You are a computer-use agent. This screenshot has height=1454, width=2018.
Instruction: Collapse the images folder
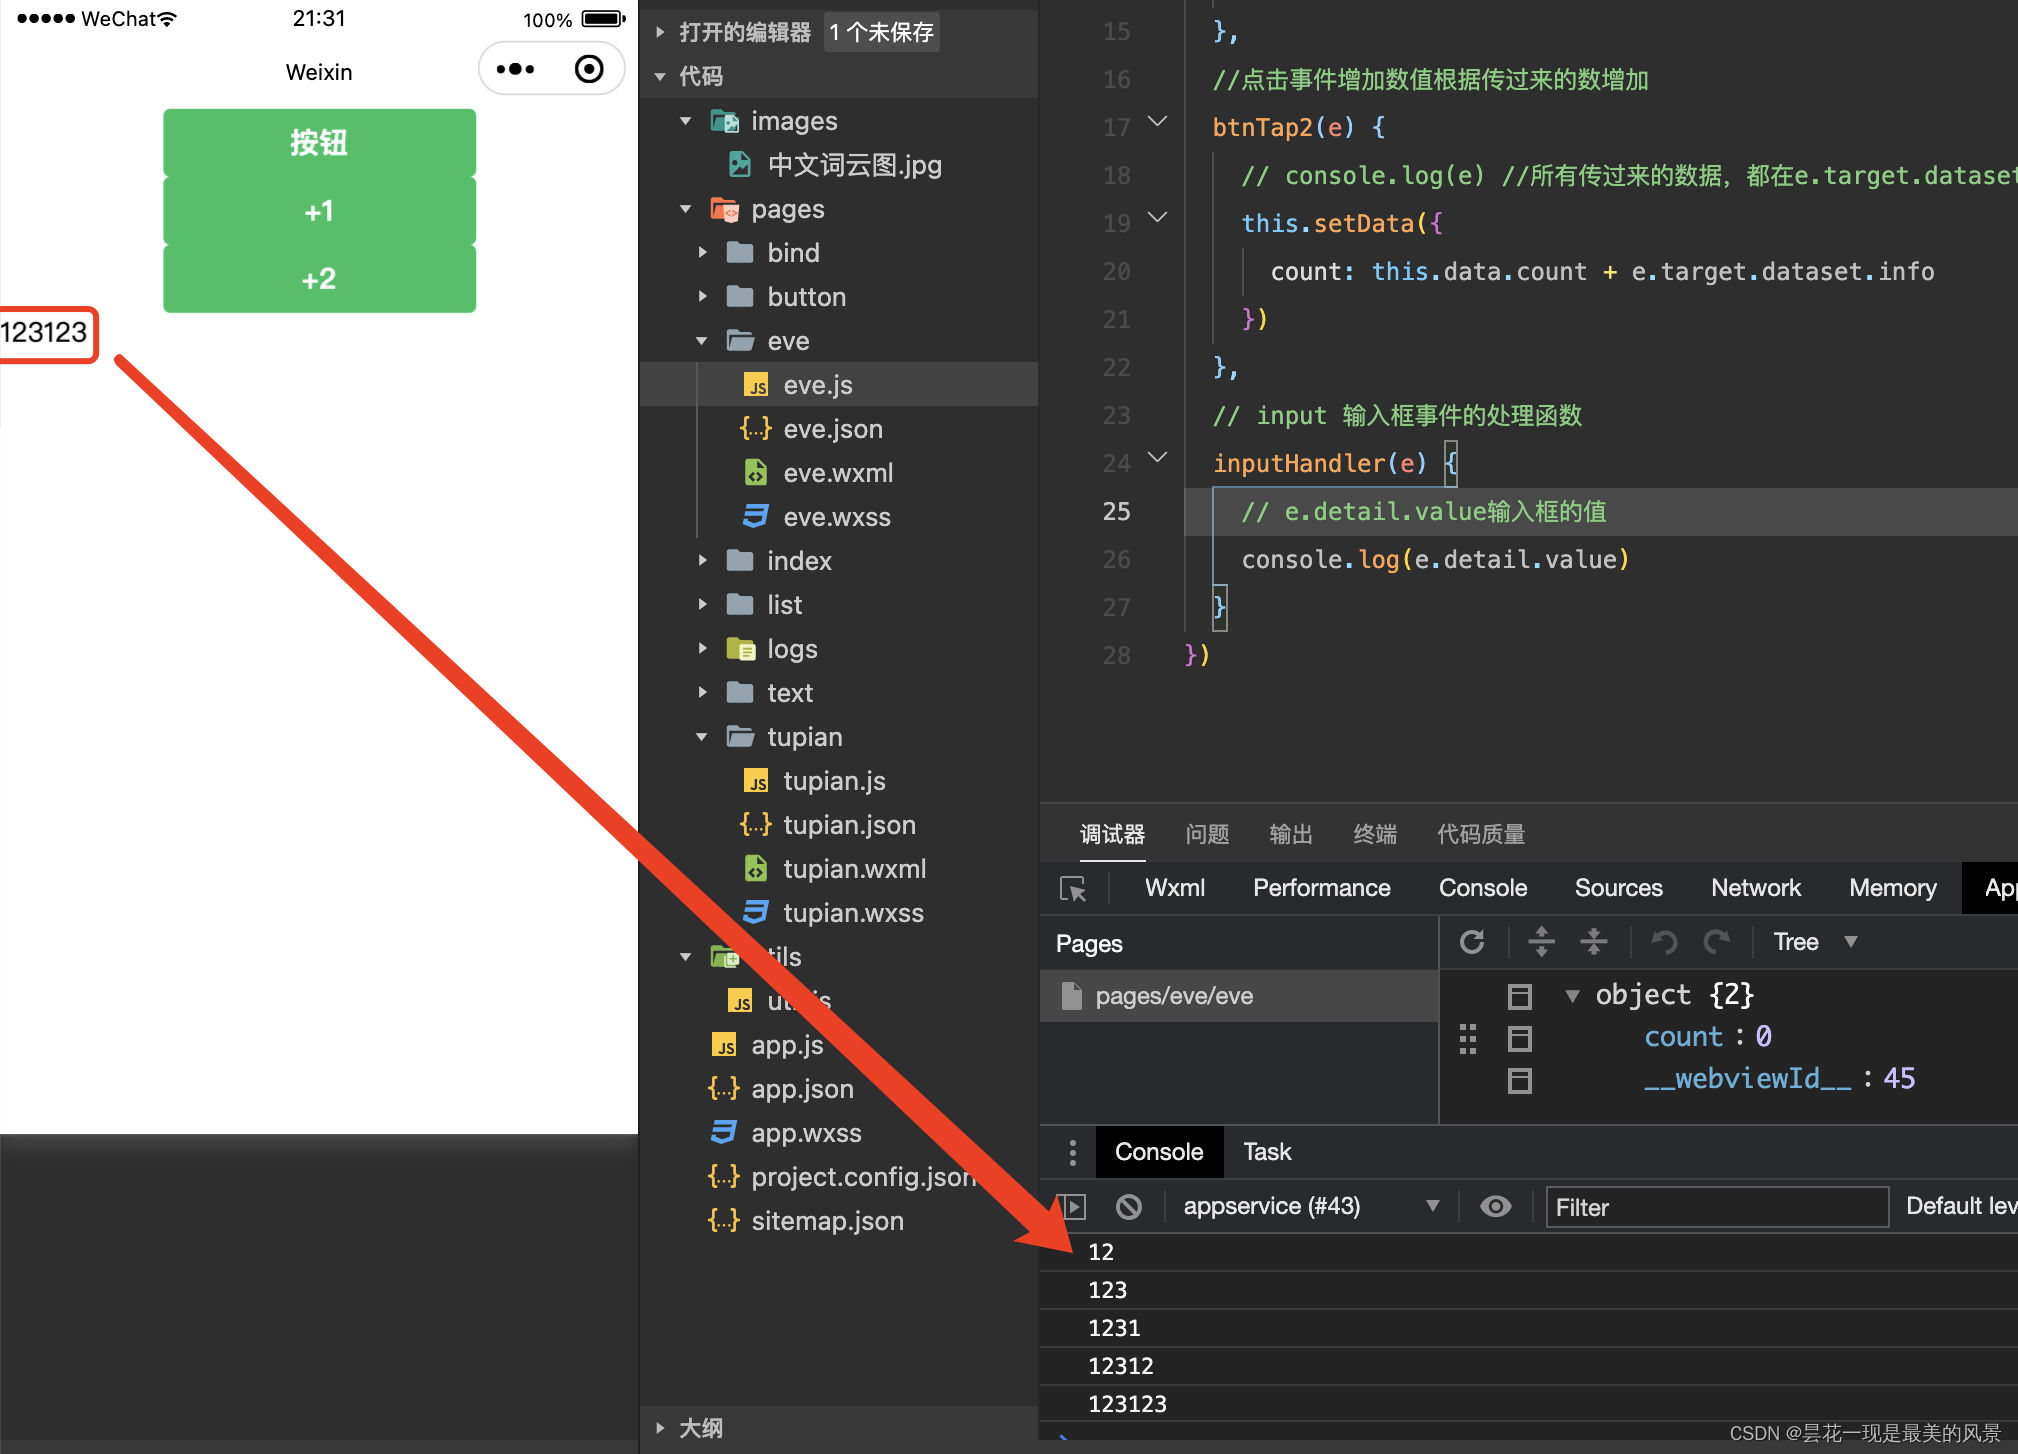point(686,121)
